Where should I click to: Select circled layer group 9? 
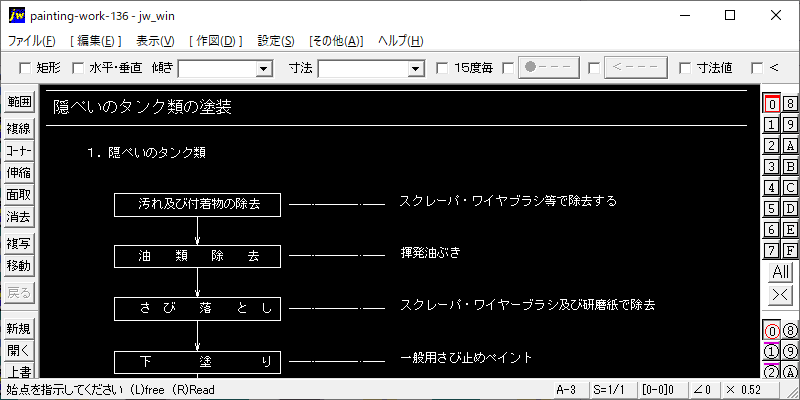[x=790, y=352]
